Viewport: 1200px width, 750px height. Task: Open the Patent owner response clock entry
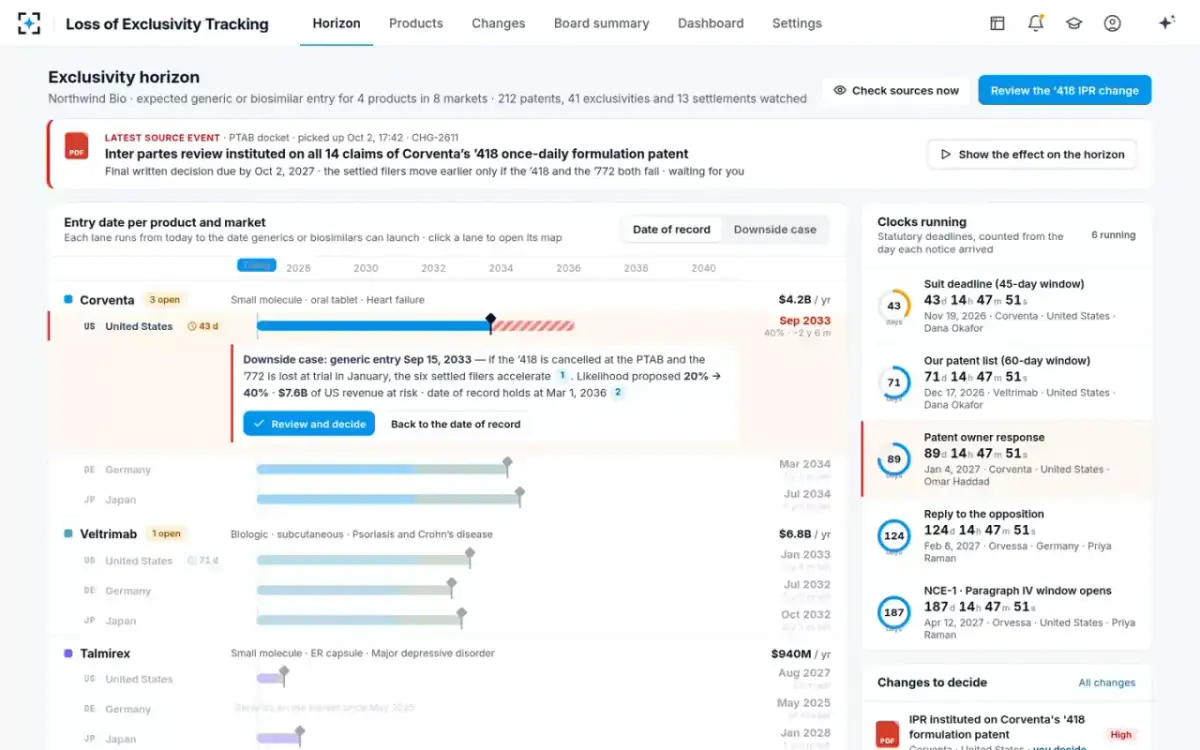coord(1006,460)
